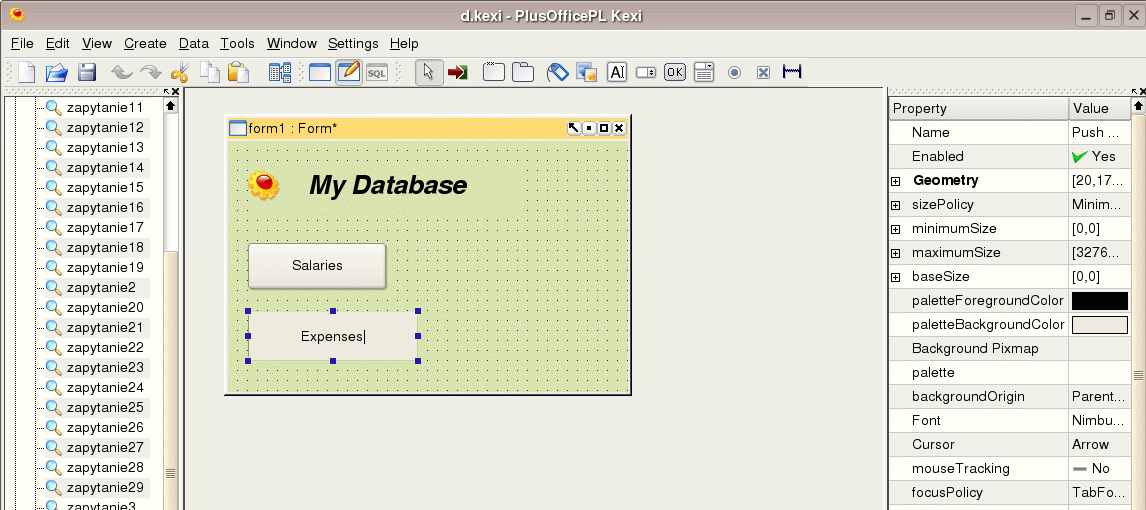Click the scissors Cut icon
Viewport: 1146px width, 510px height.
click(x=180, y=72)
